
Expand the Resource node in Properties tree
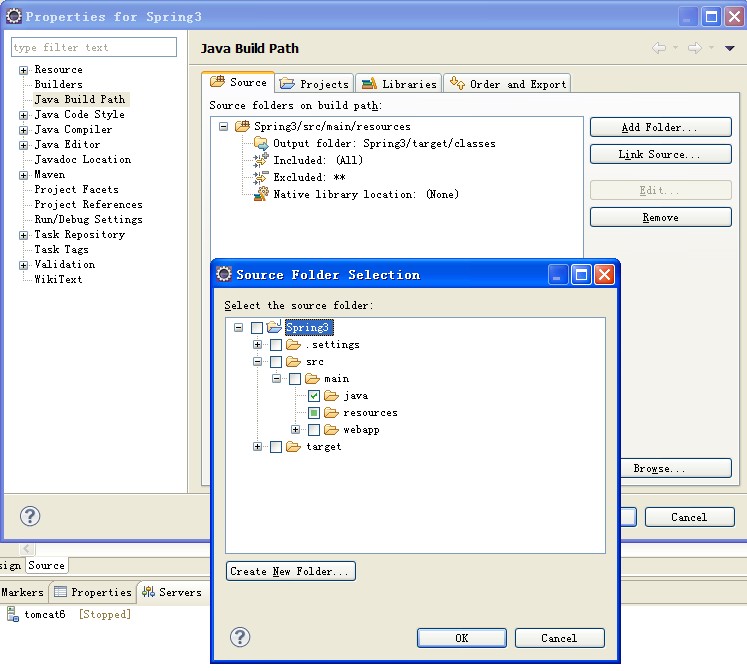(23, 70)
